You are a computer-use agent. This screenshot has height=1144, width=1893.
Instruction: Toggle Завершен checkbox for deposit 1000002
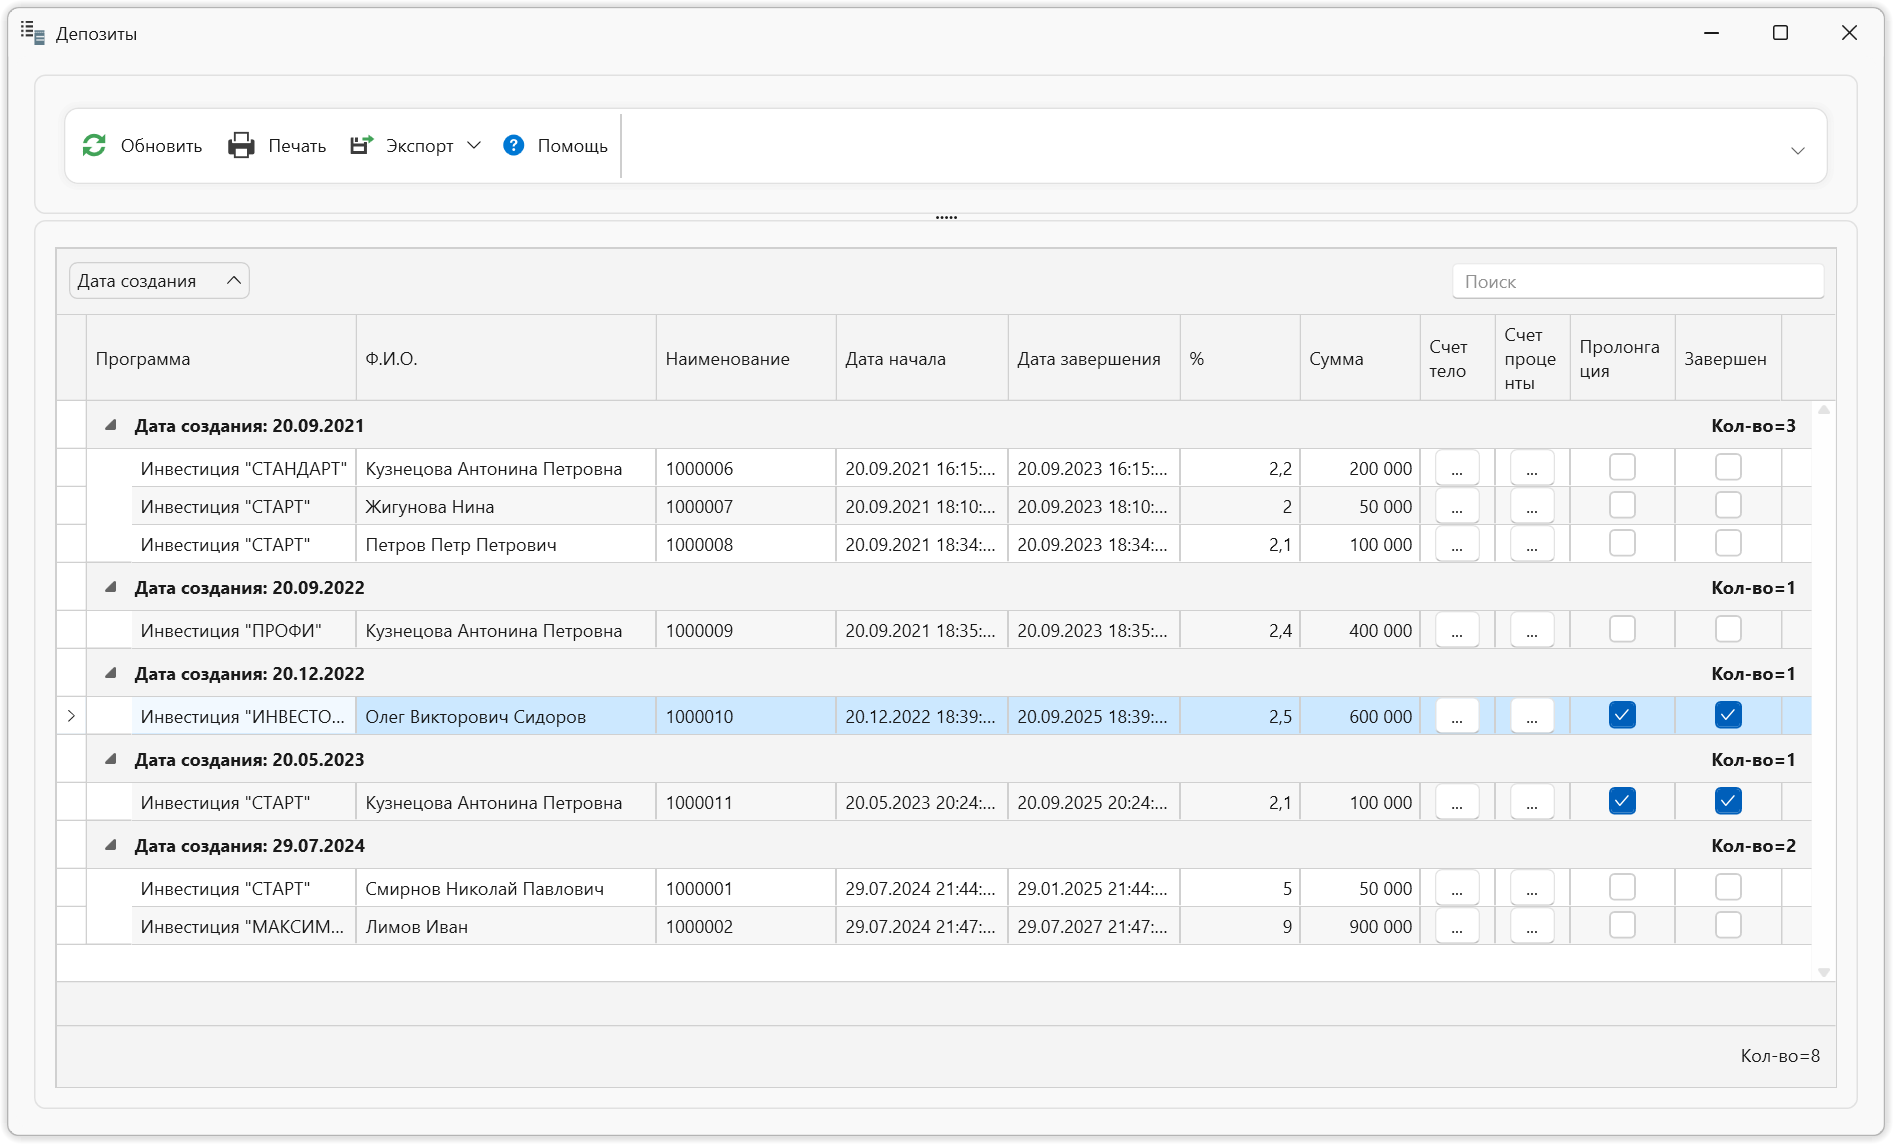click(1728, 925)
